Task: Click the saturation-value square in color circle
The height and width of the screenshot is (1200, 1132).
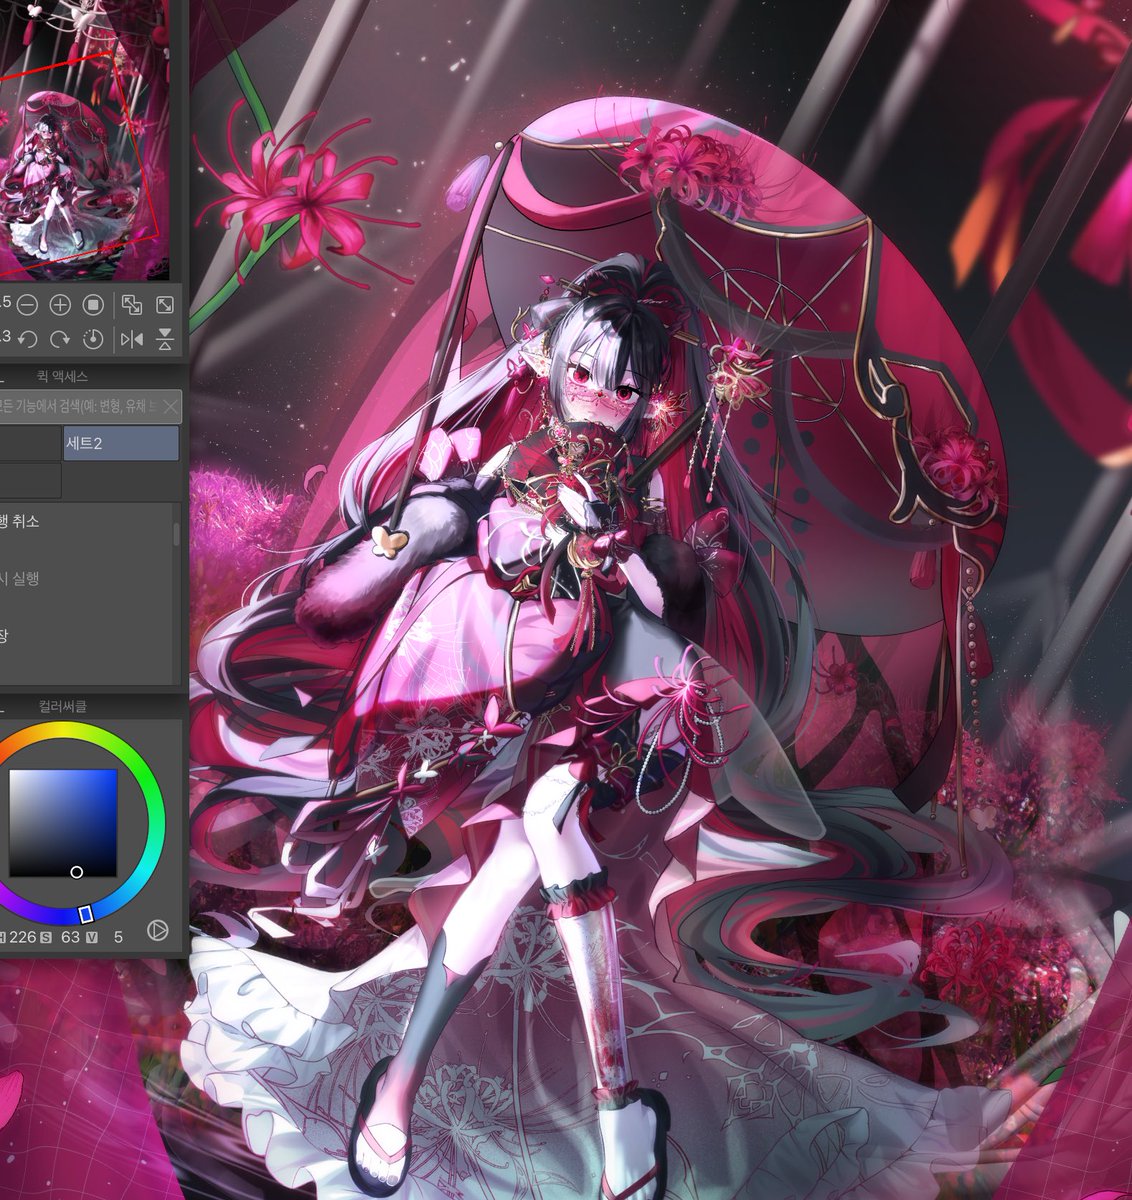Action: pos(63,823)
